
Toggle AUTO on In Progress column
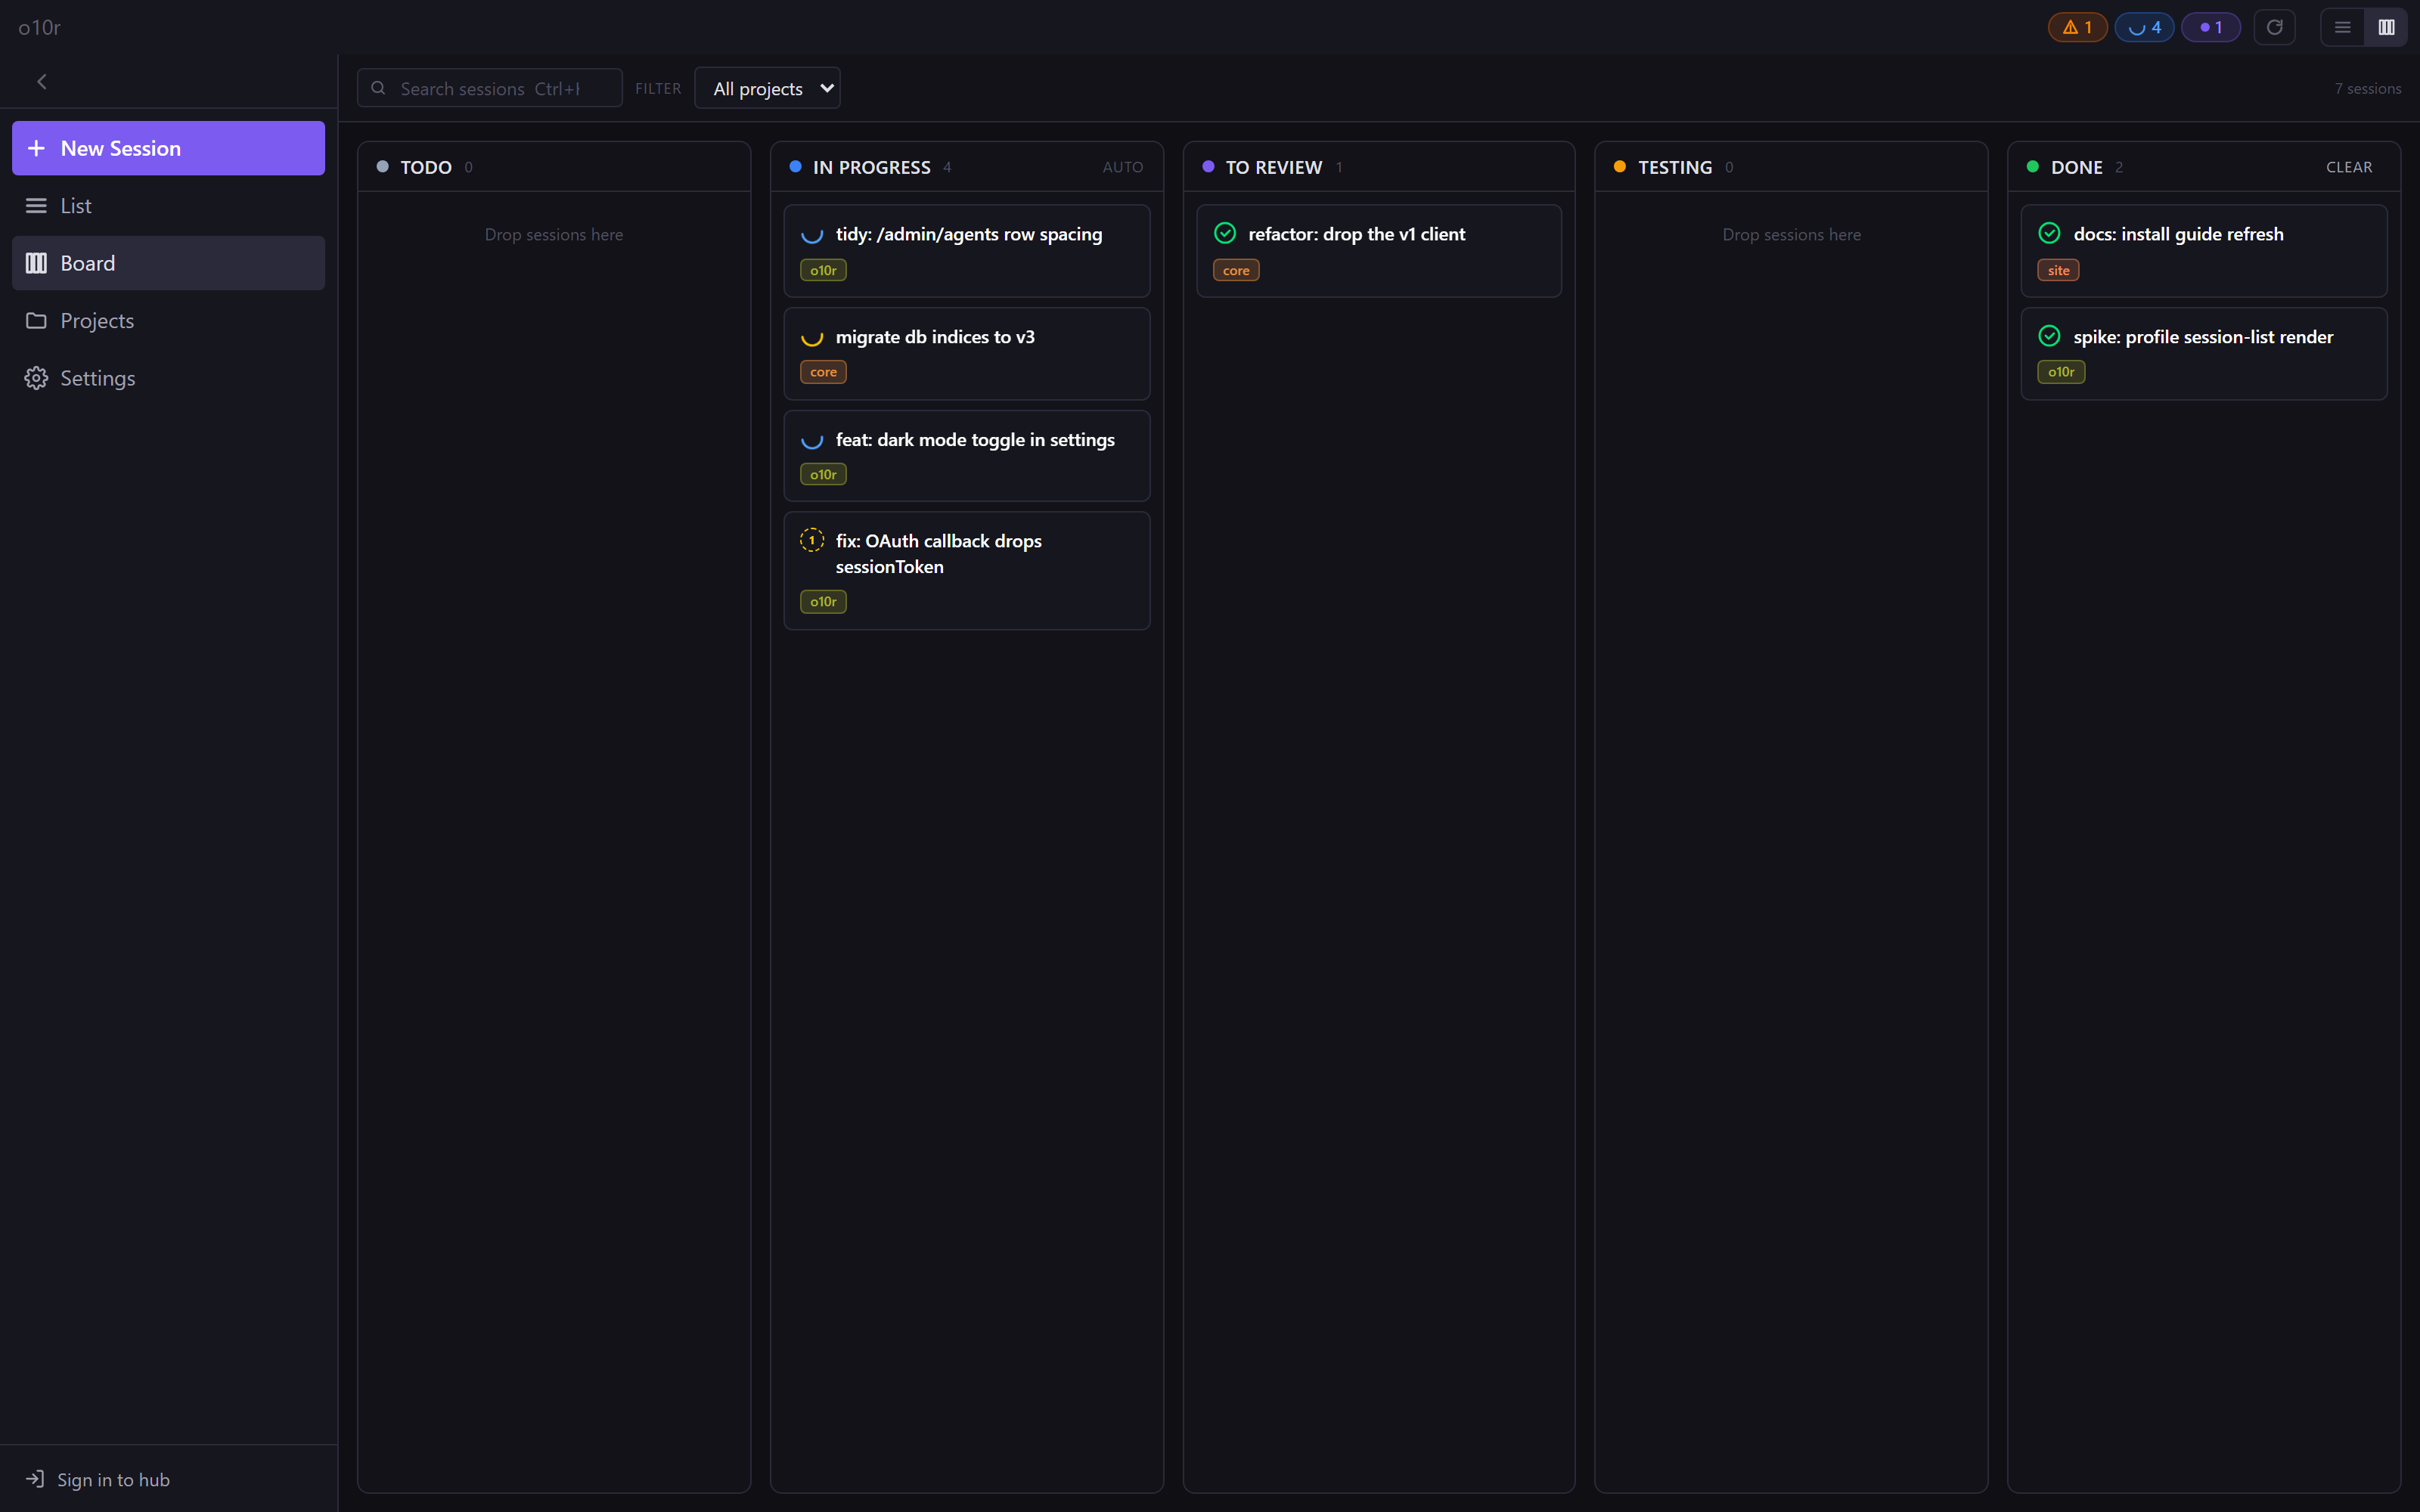pos(1122,167)
